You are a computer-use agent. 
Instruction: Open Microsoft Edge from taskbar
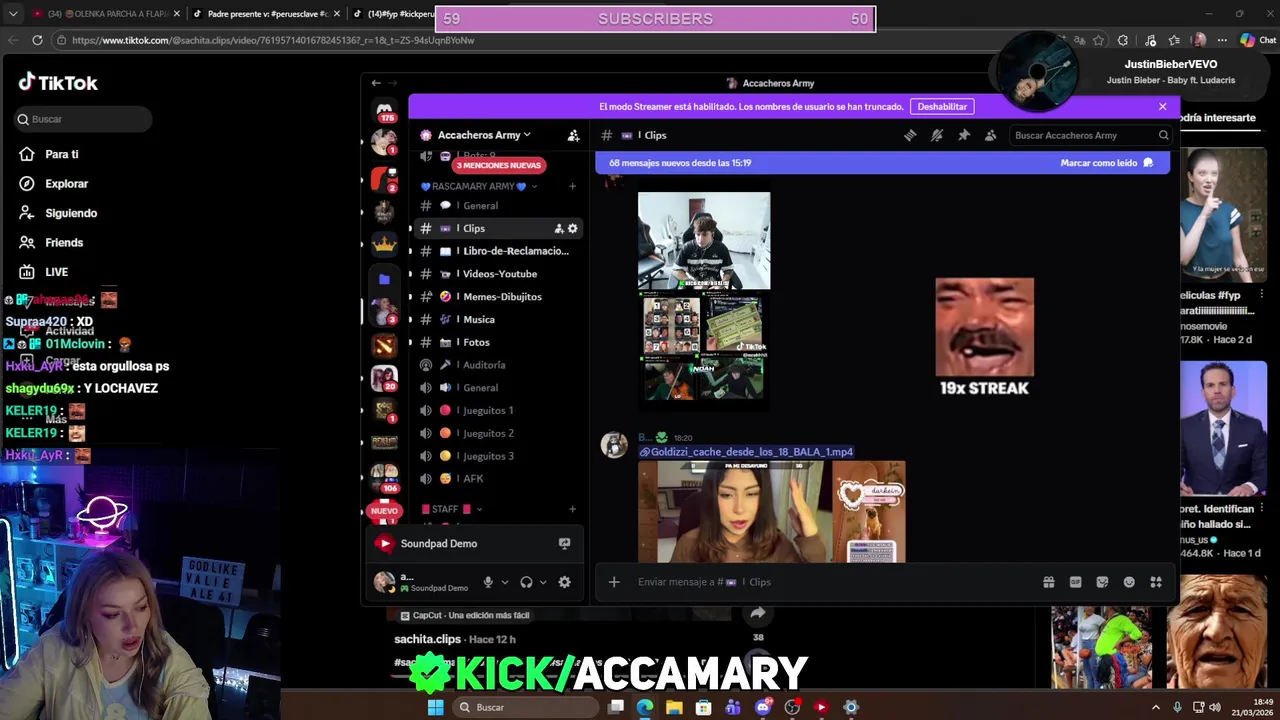click(645, 707)
